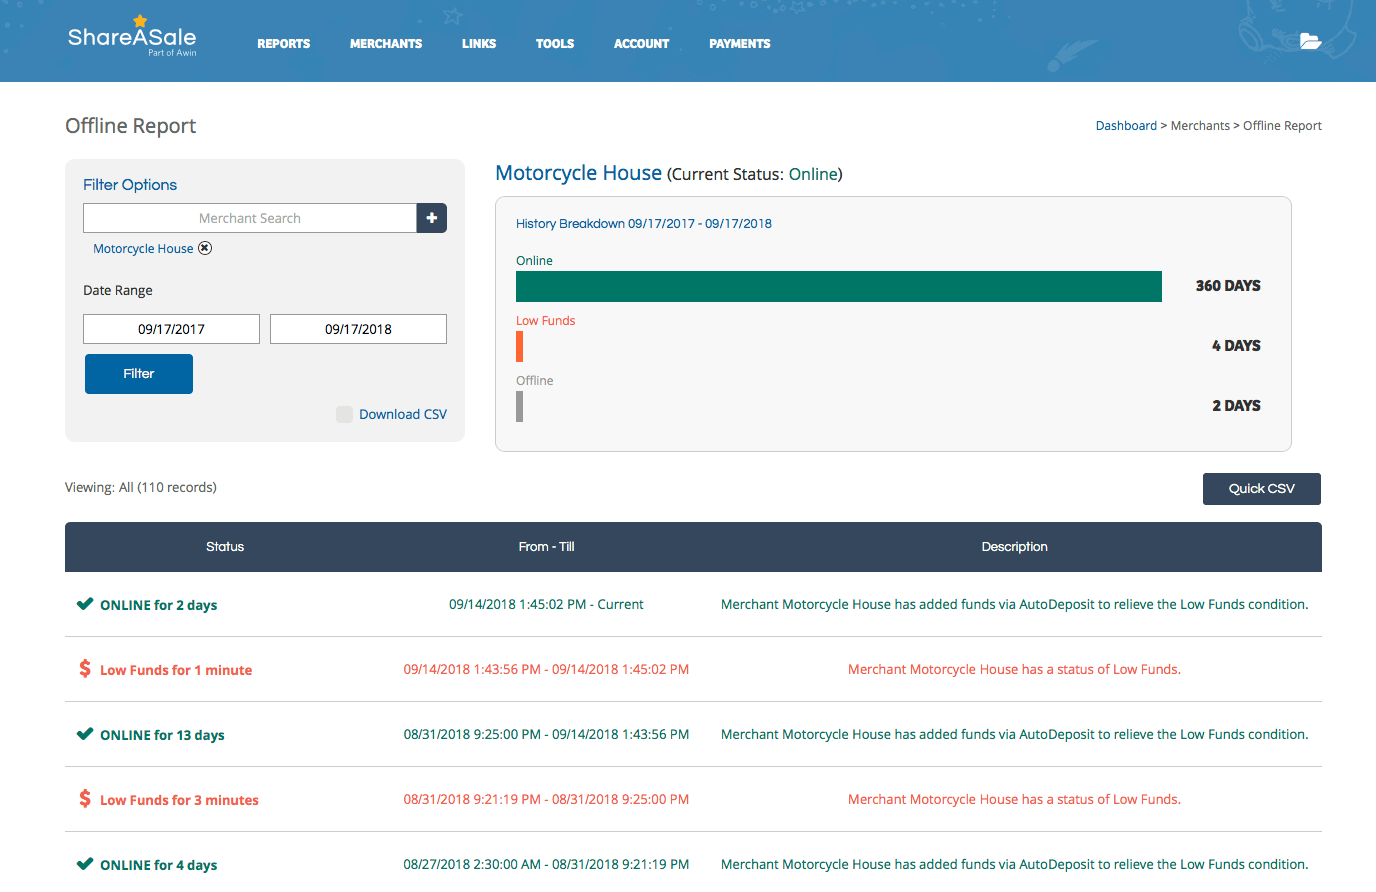1376x892 pixels.
Task: Click the green checkmark for ONLINE 2 days
Action: 85,604
